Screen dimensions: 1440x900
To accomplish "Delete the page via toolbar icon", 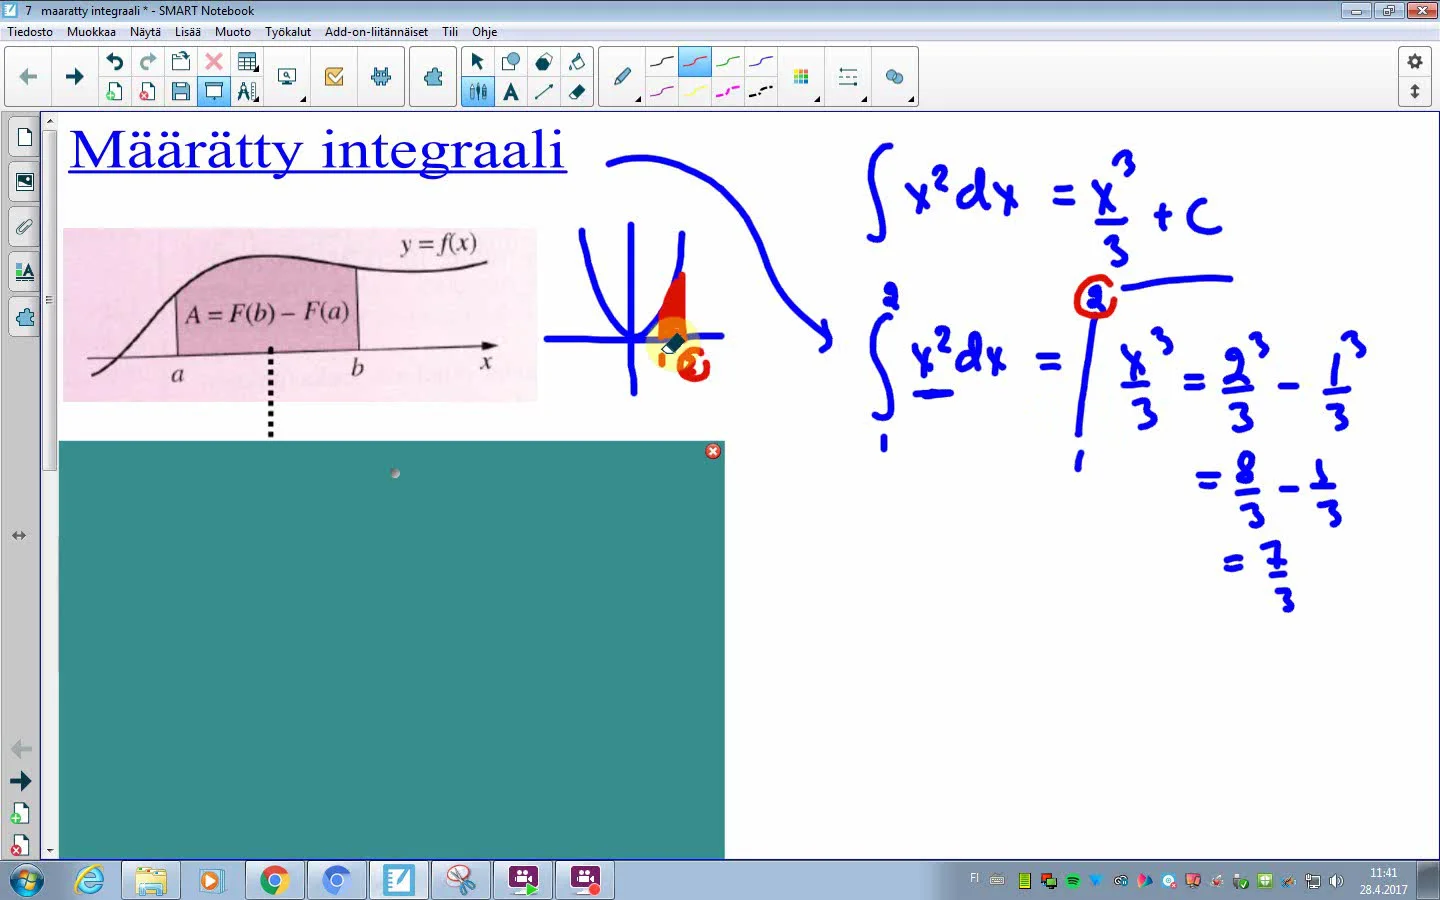I will point(148,92).
